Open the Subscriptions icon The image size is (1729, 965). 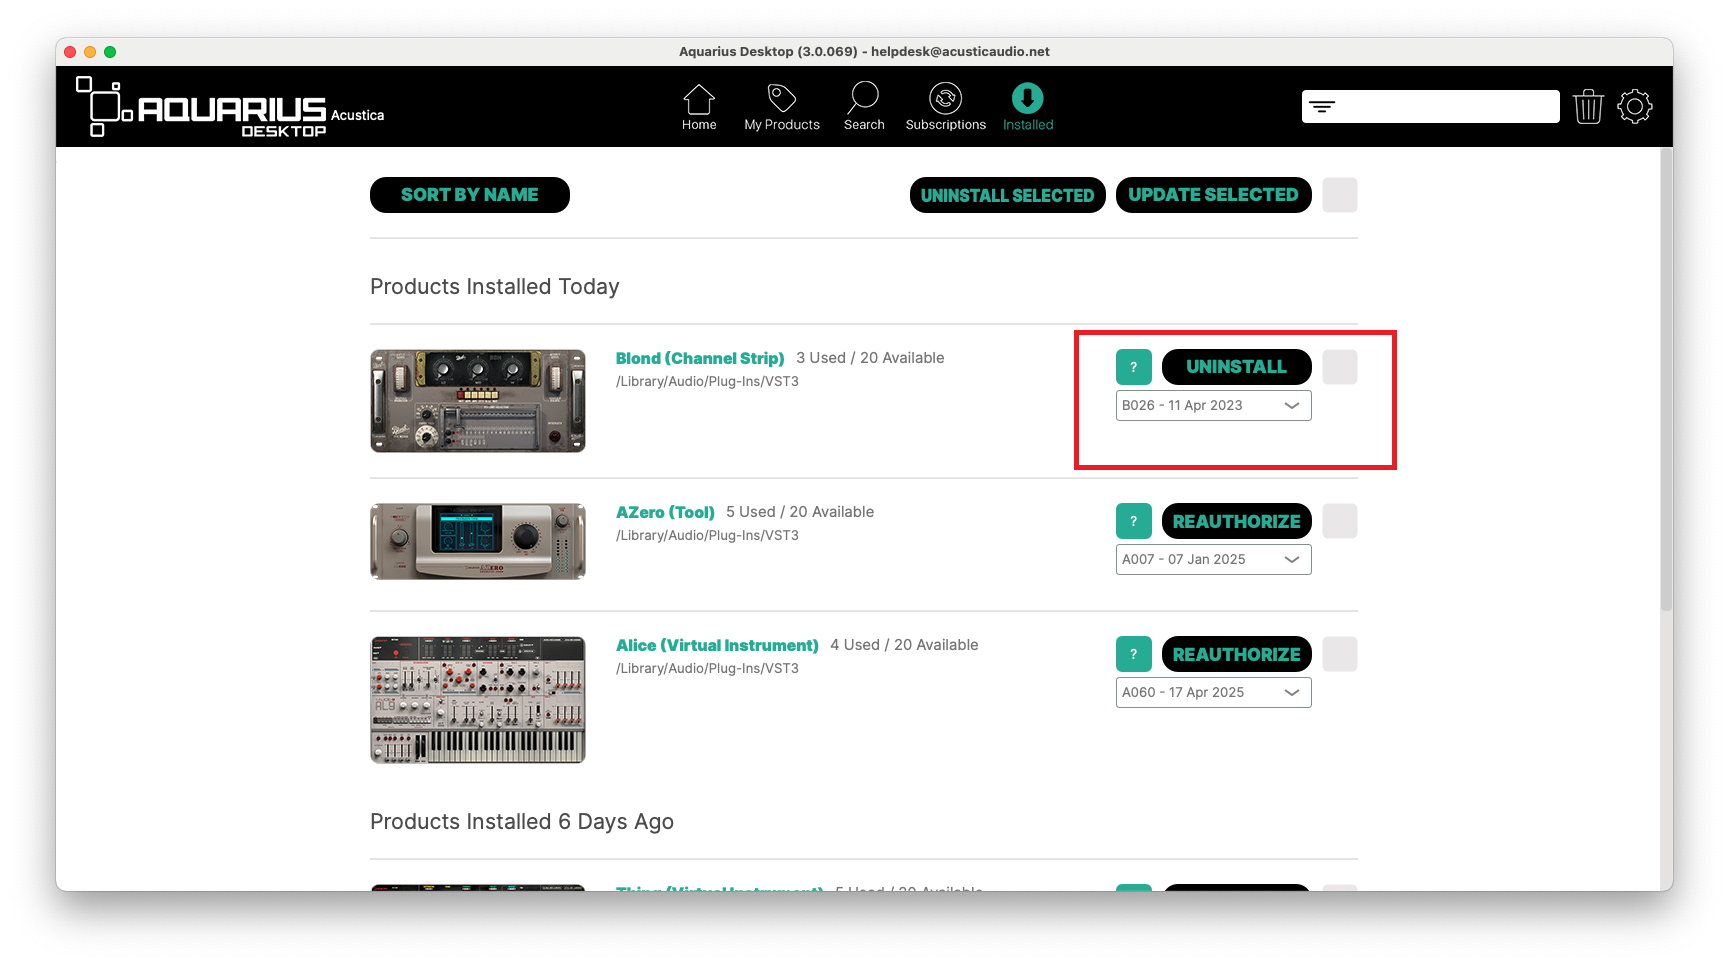[x=945, y=98]
